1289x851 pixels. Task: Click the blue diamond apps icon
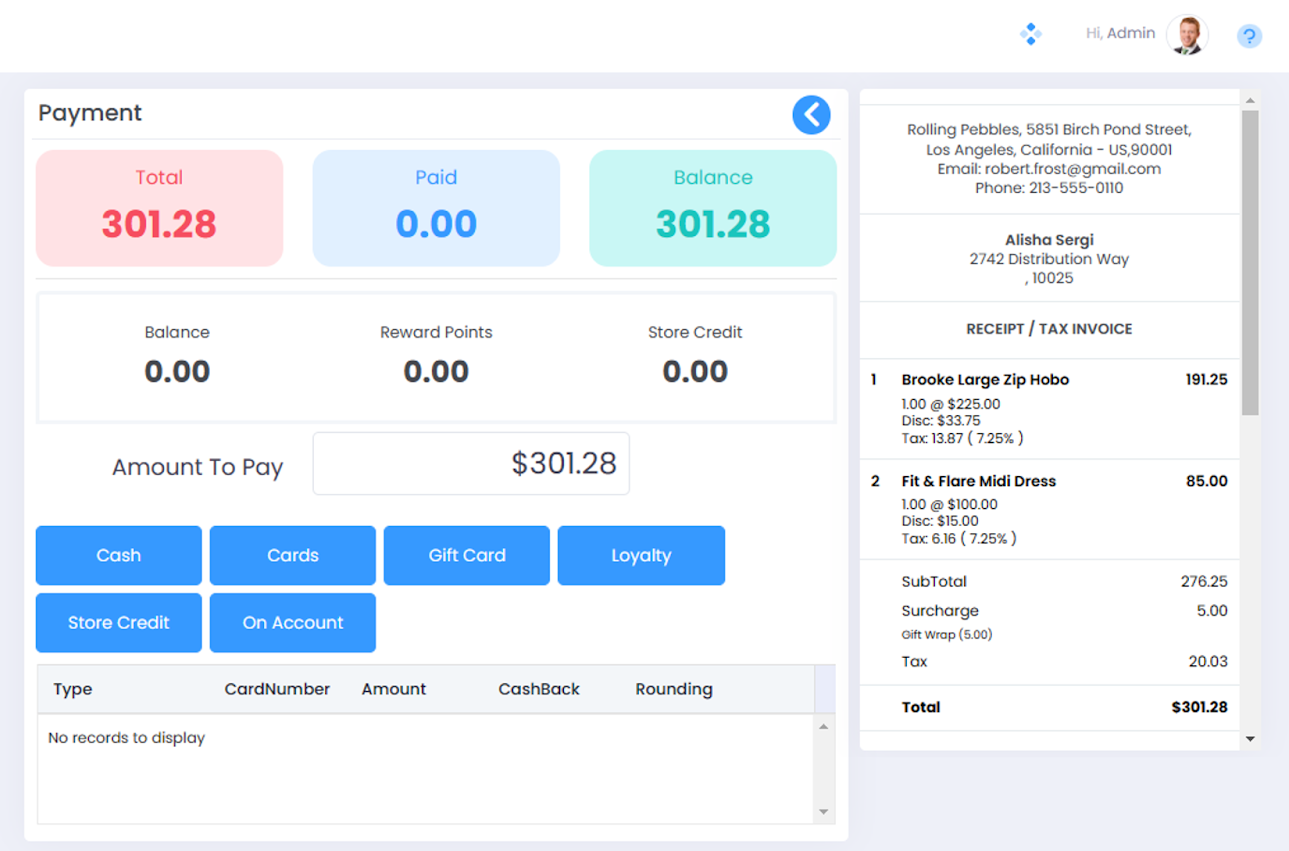(1030, 34)
